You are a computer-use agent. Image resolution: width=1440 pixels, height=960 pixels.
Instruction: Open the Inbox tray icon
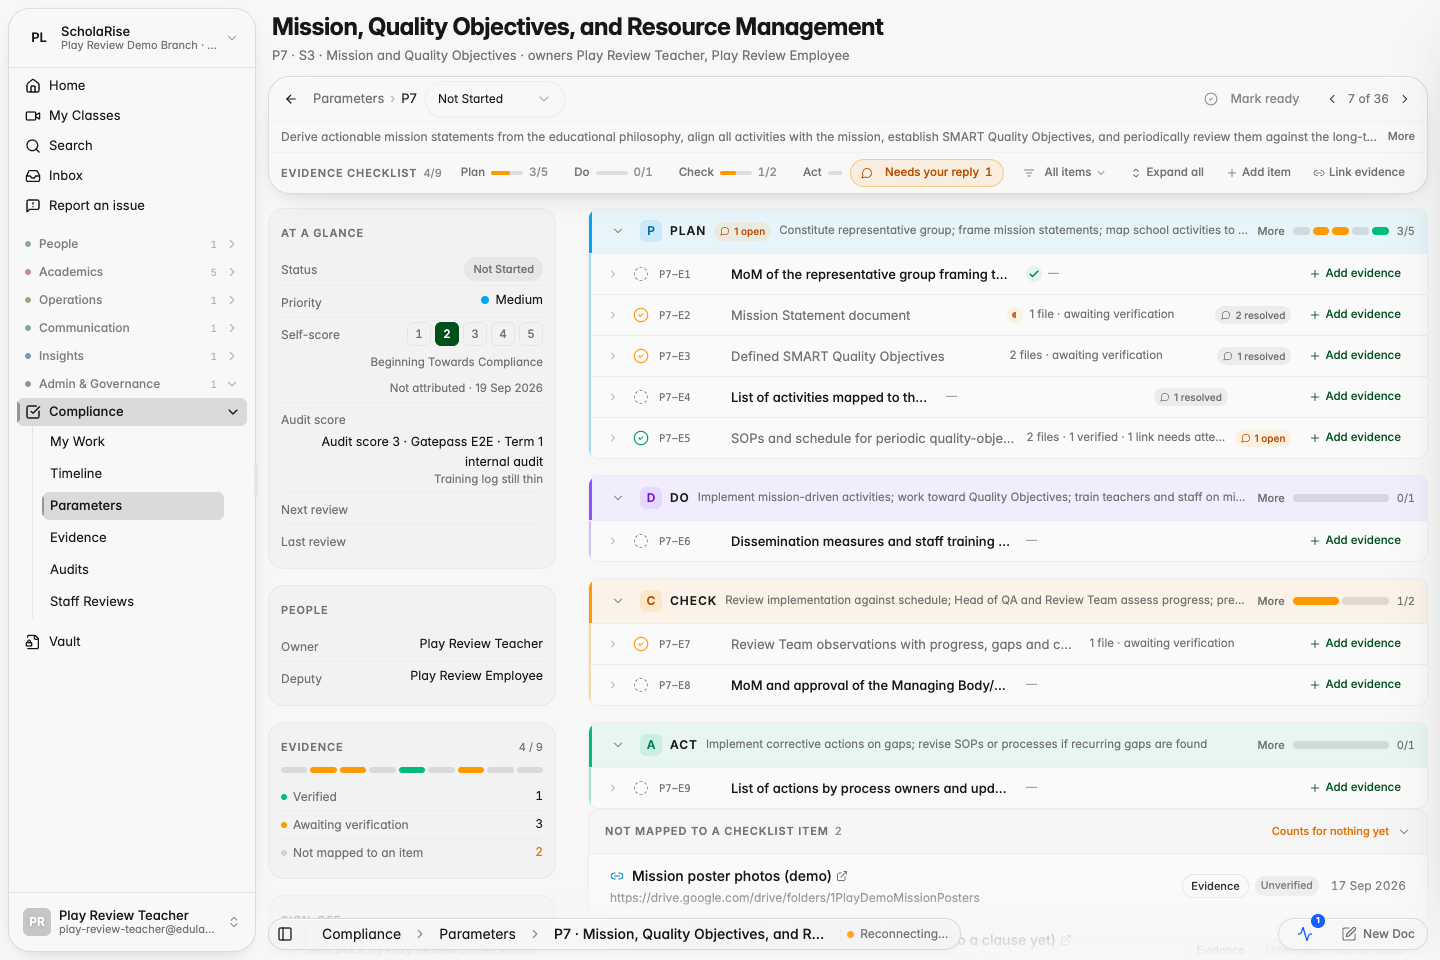pos(33,176)
